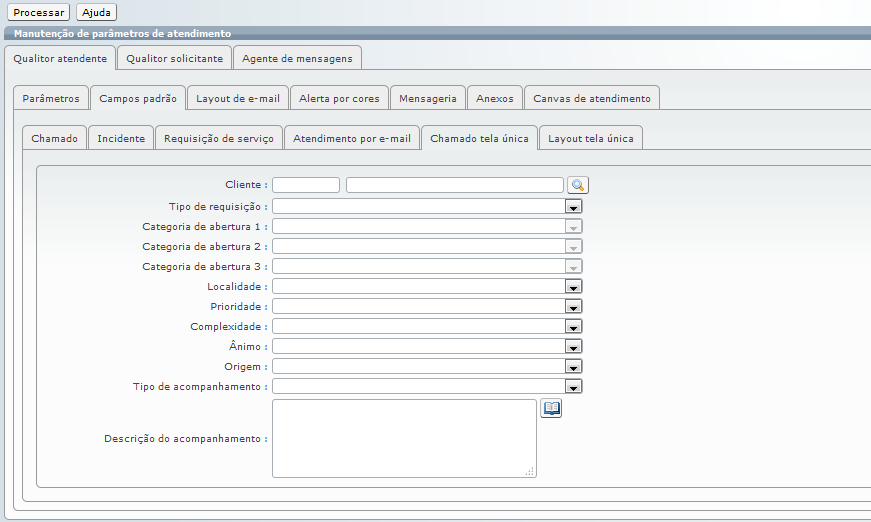This screenshot has height=522, width=871.
Task: Click the Cliente search magnifier icon
Action: tap(578, 185)
